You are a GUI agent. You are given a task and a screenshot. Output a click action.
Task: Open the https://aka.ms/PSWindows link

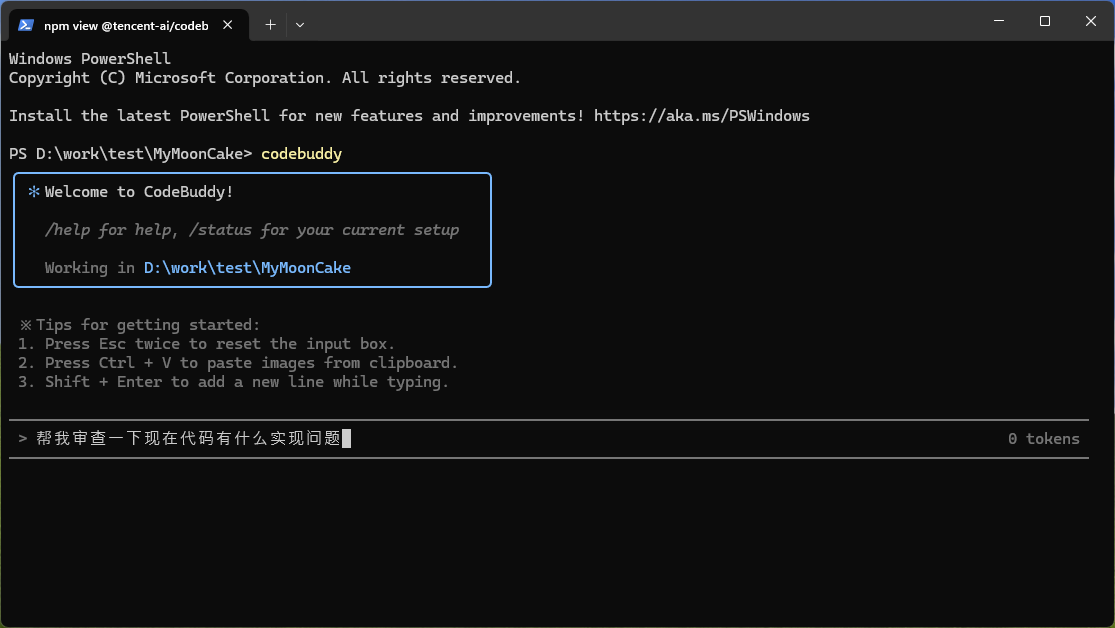click(701, 116)
